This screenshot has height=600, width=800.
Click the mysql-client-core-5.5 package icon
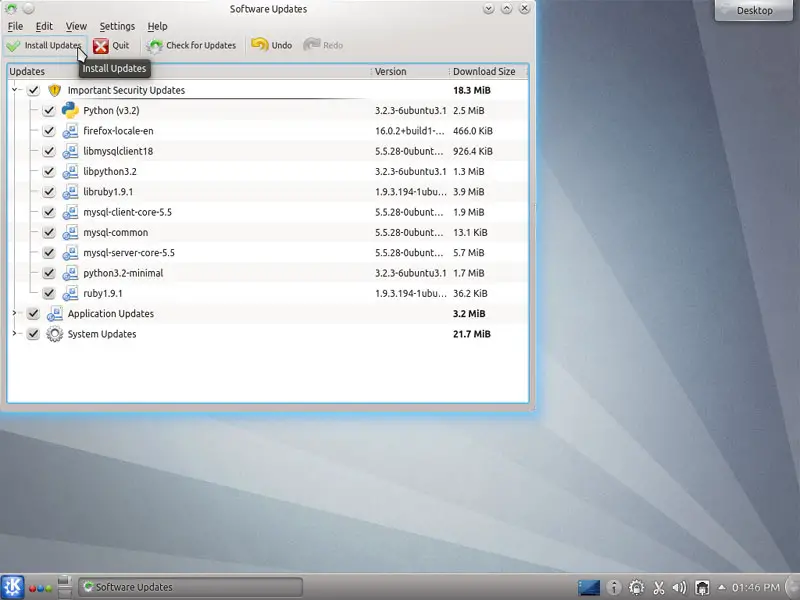coord(70,212)
